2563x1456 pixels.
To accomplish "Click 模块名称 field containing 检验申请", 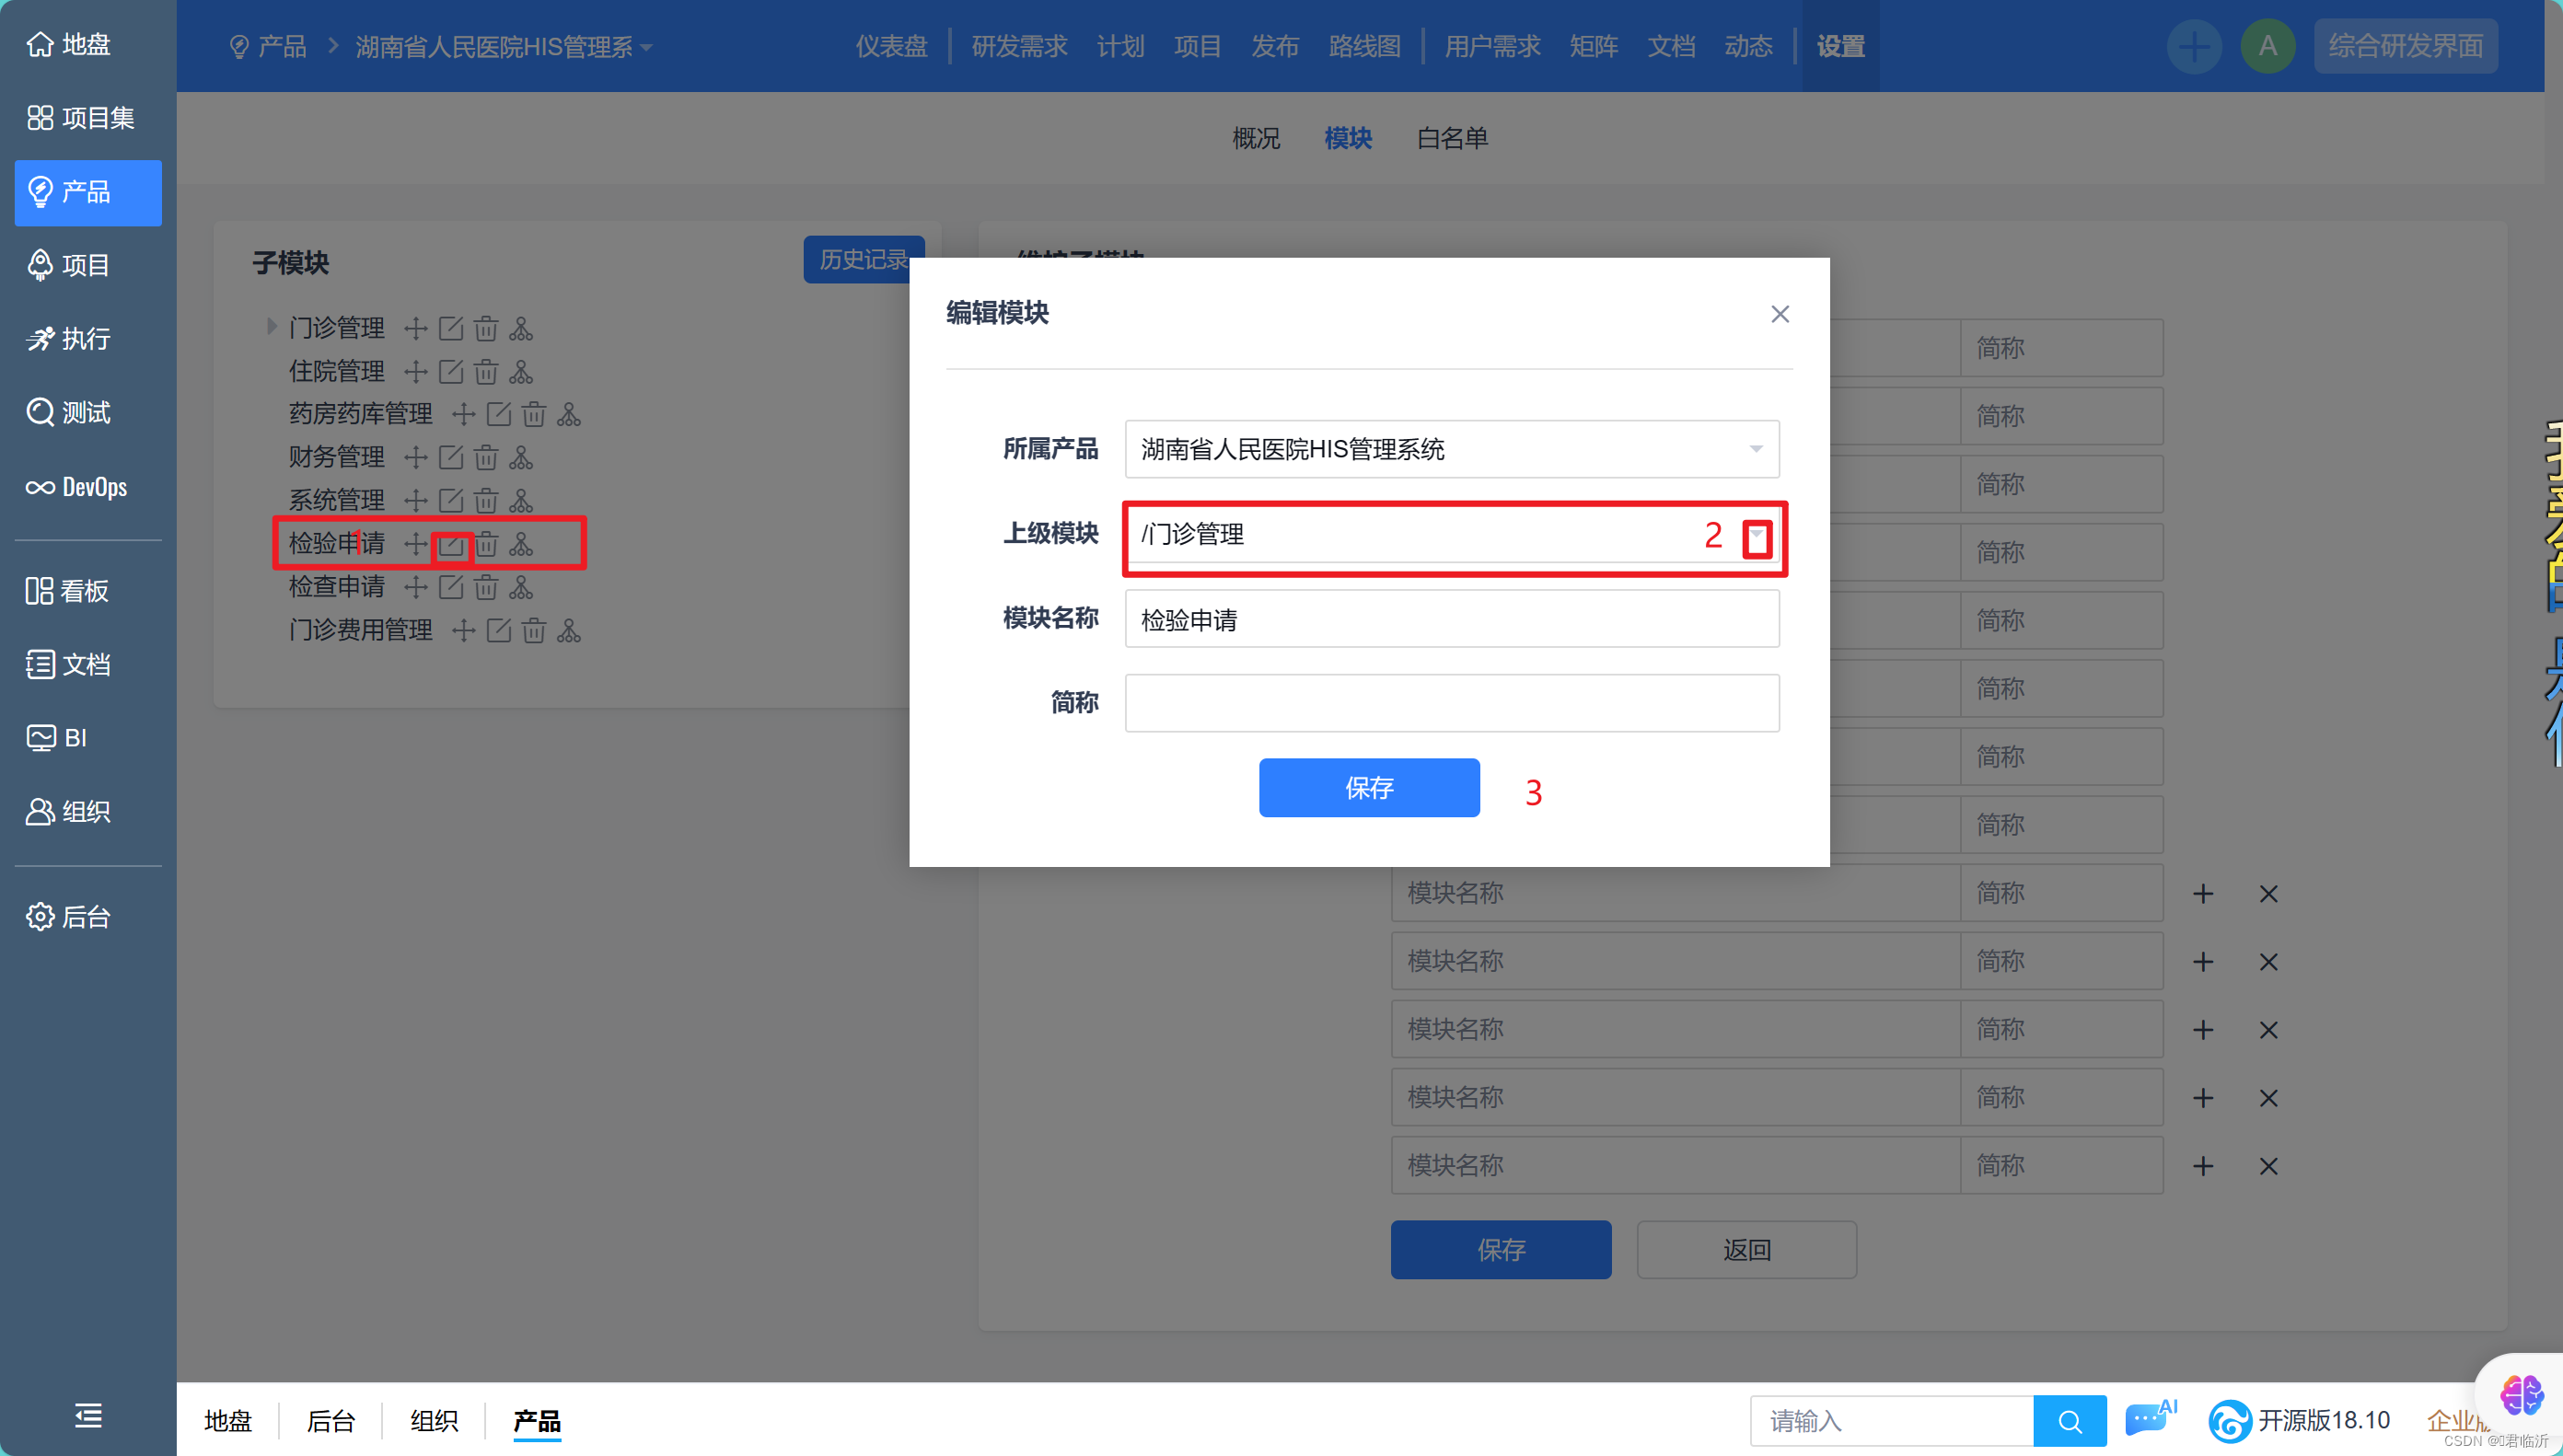I will point(1451,619).
